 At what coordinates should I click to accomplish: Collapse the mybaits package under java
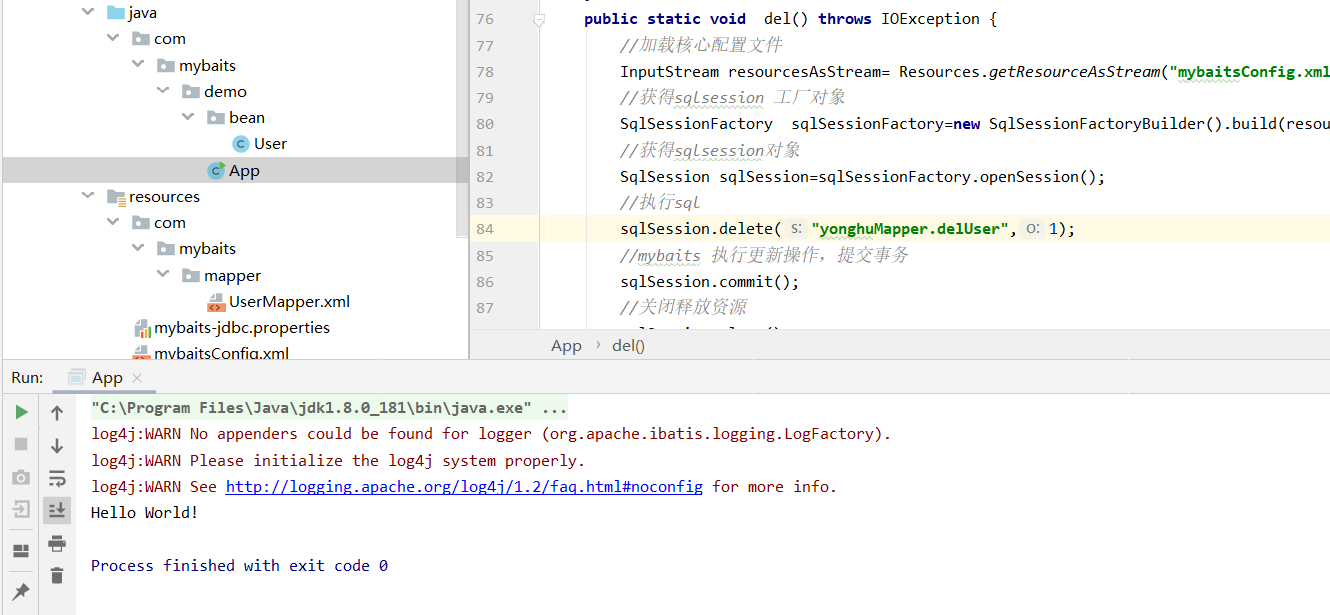(138, 65)
